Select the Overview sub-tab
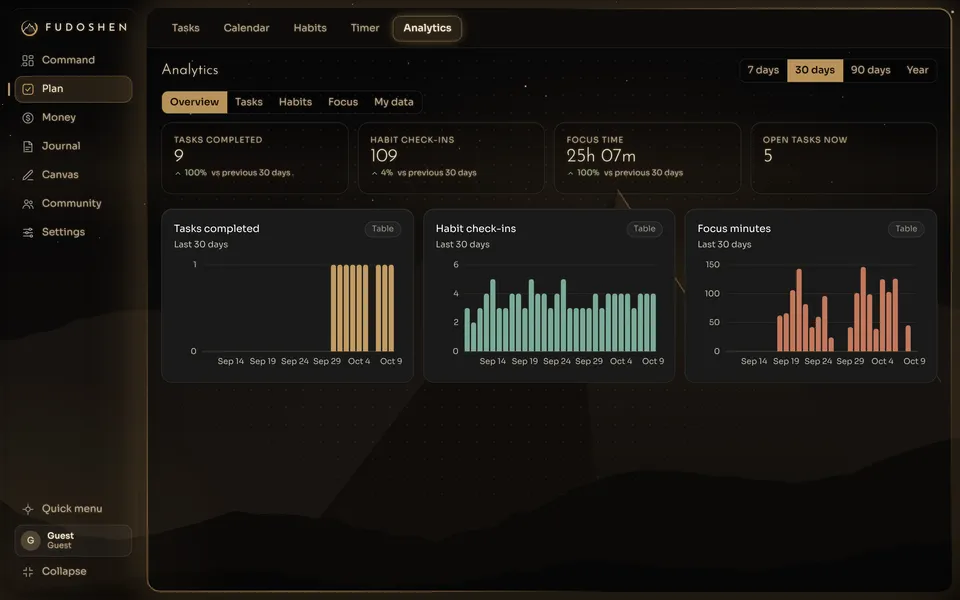 point(194,102)
